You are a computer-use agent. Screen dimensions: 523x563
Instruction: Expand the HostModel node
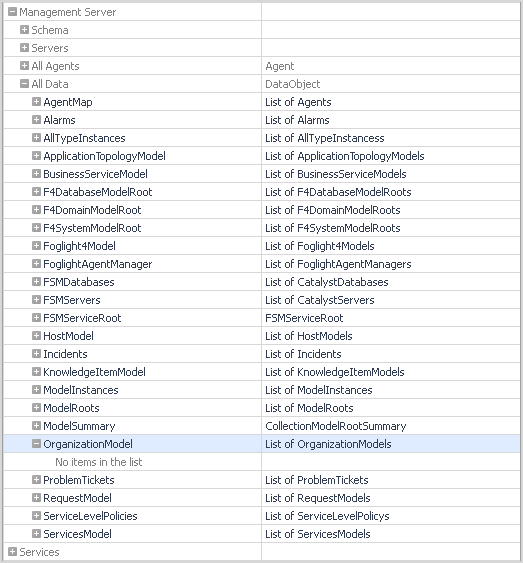[x=36, y=336]
